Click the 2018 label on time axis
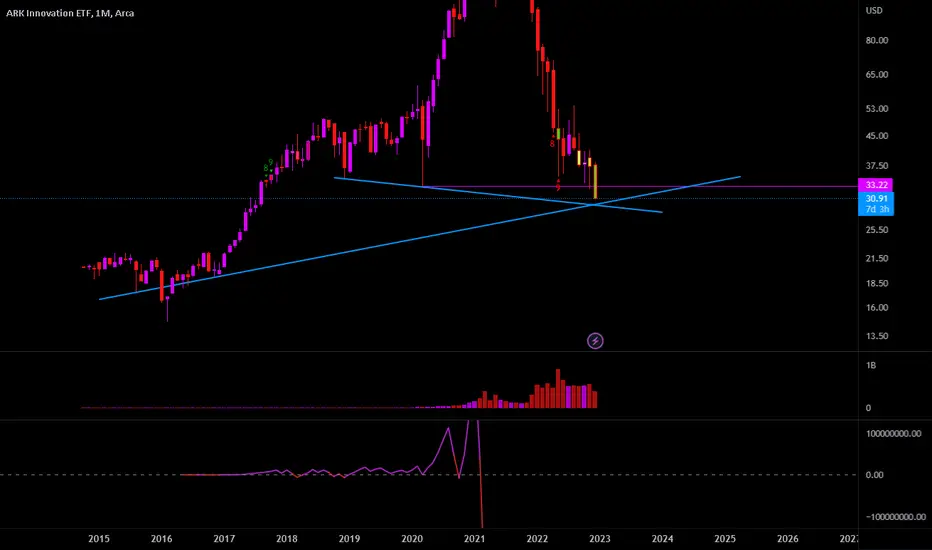932x550 pixels. click(x=286, y=539)
